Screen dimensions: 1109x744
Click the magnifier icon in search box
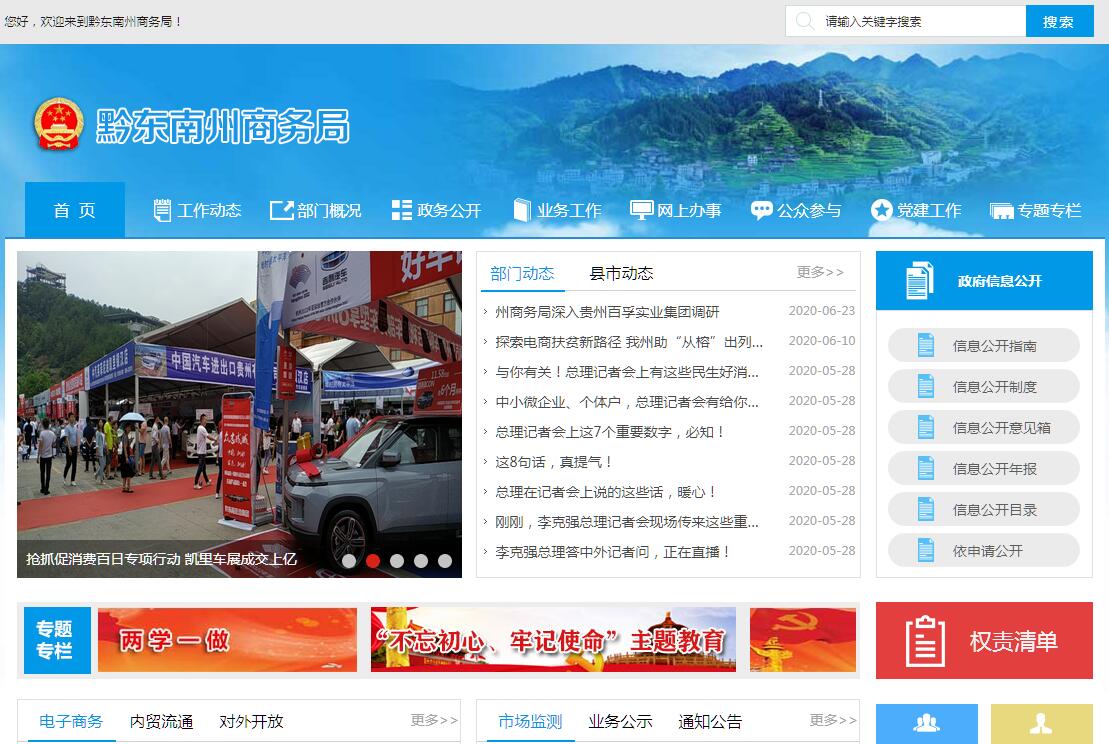coord(804,21)
